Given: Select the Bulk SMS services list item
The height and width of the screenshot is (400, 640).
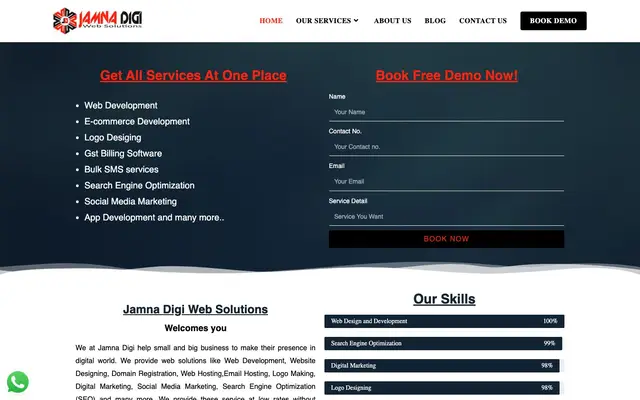Looking at the screenshot, I should [121, 169].
